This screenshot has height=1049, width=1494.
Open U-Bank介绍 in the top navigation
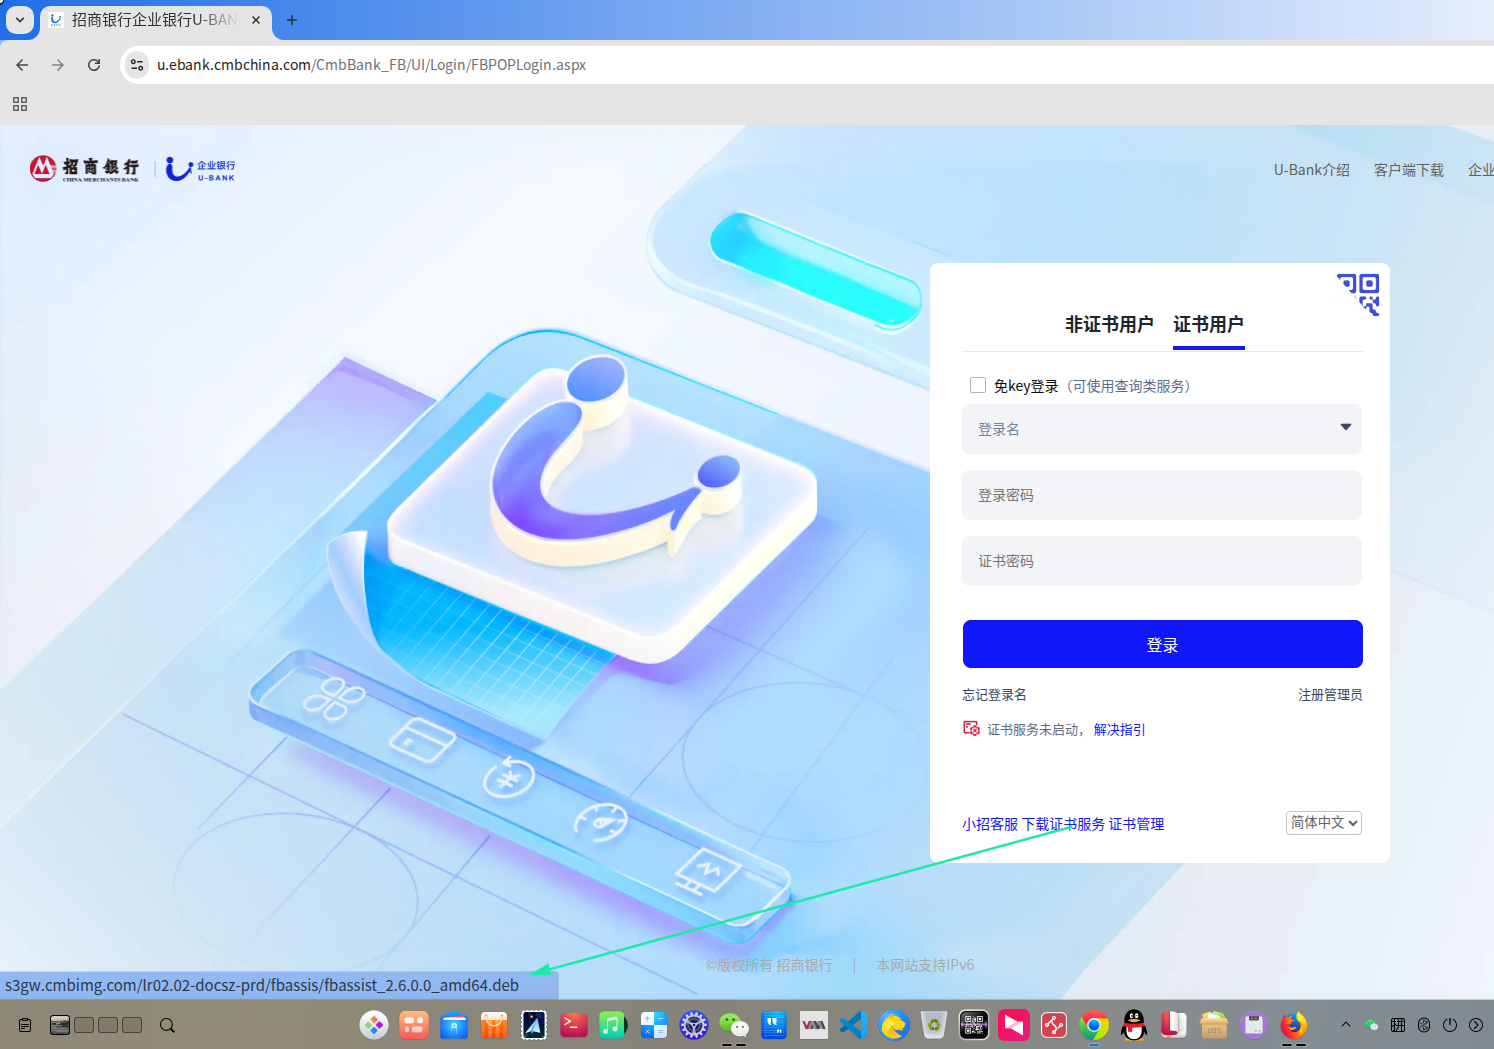click(x=1312, y=170)
